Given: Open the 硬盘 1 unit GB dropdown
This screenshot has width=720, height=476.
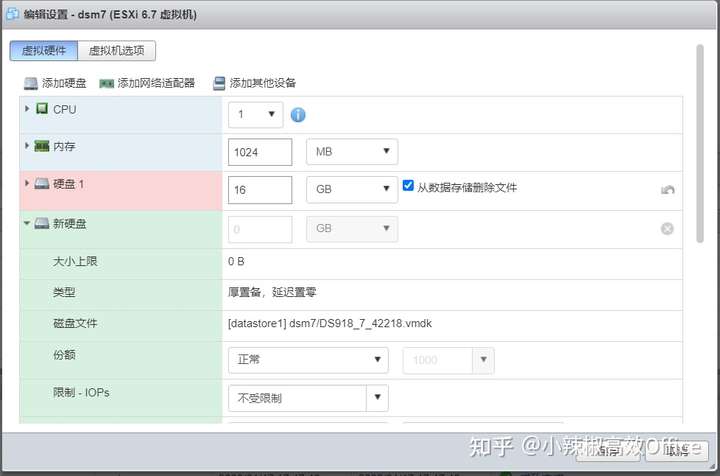Looking at the screenshot, I should pos(352,189).
